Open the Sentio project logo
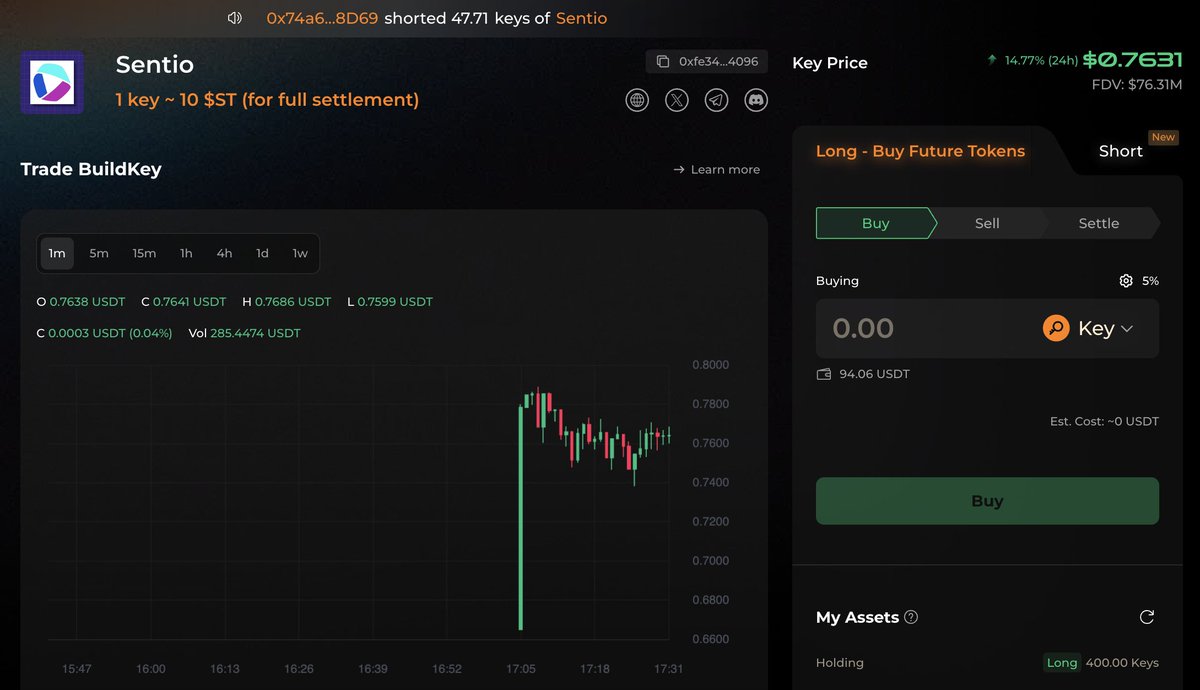This screenshot has height=690, width=1200. pyautogui.click(x=52, y=82)
